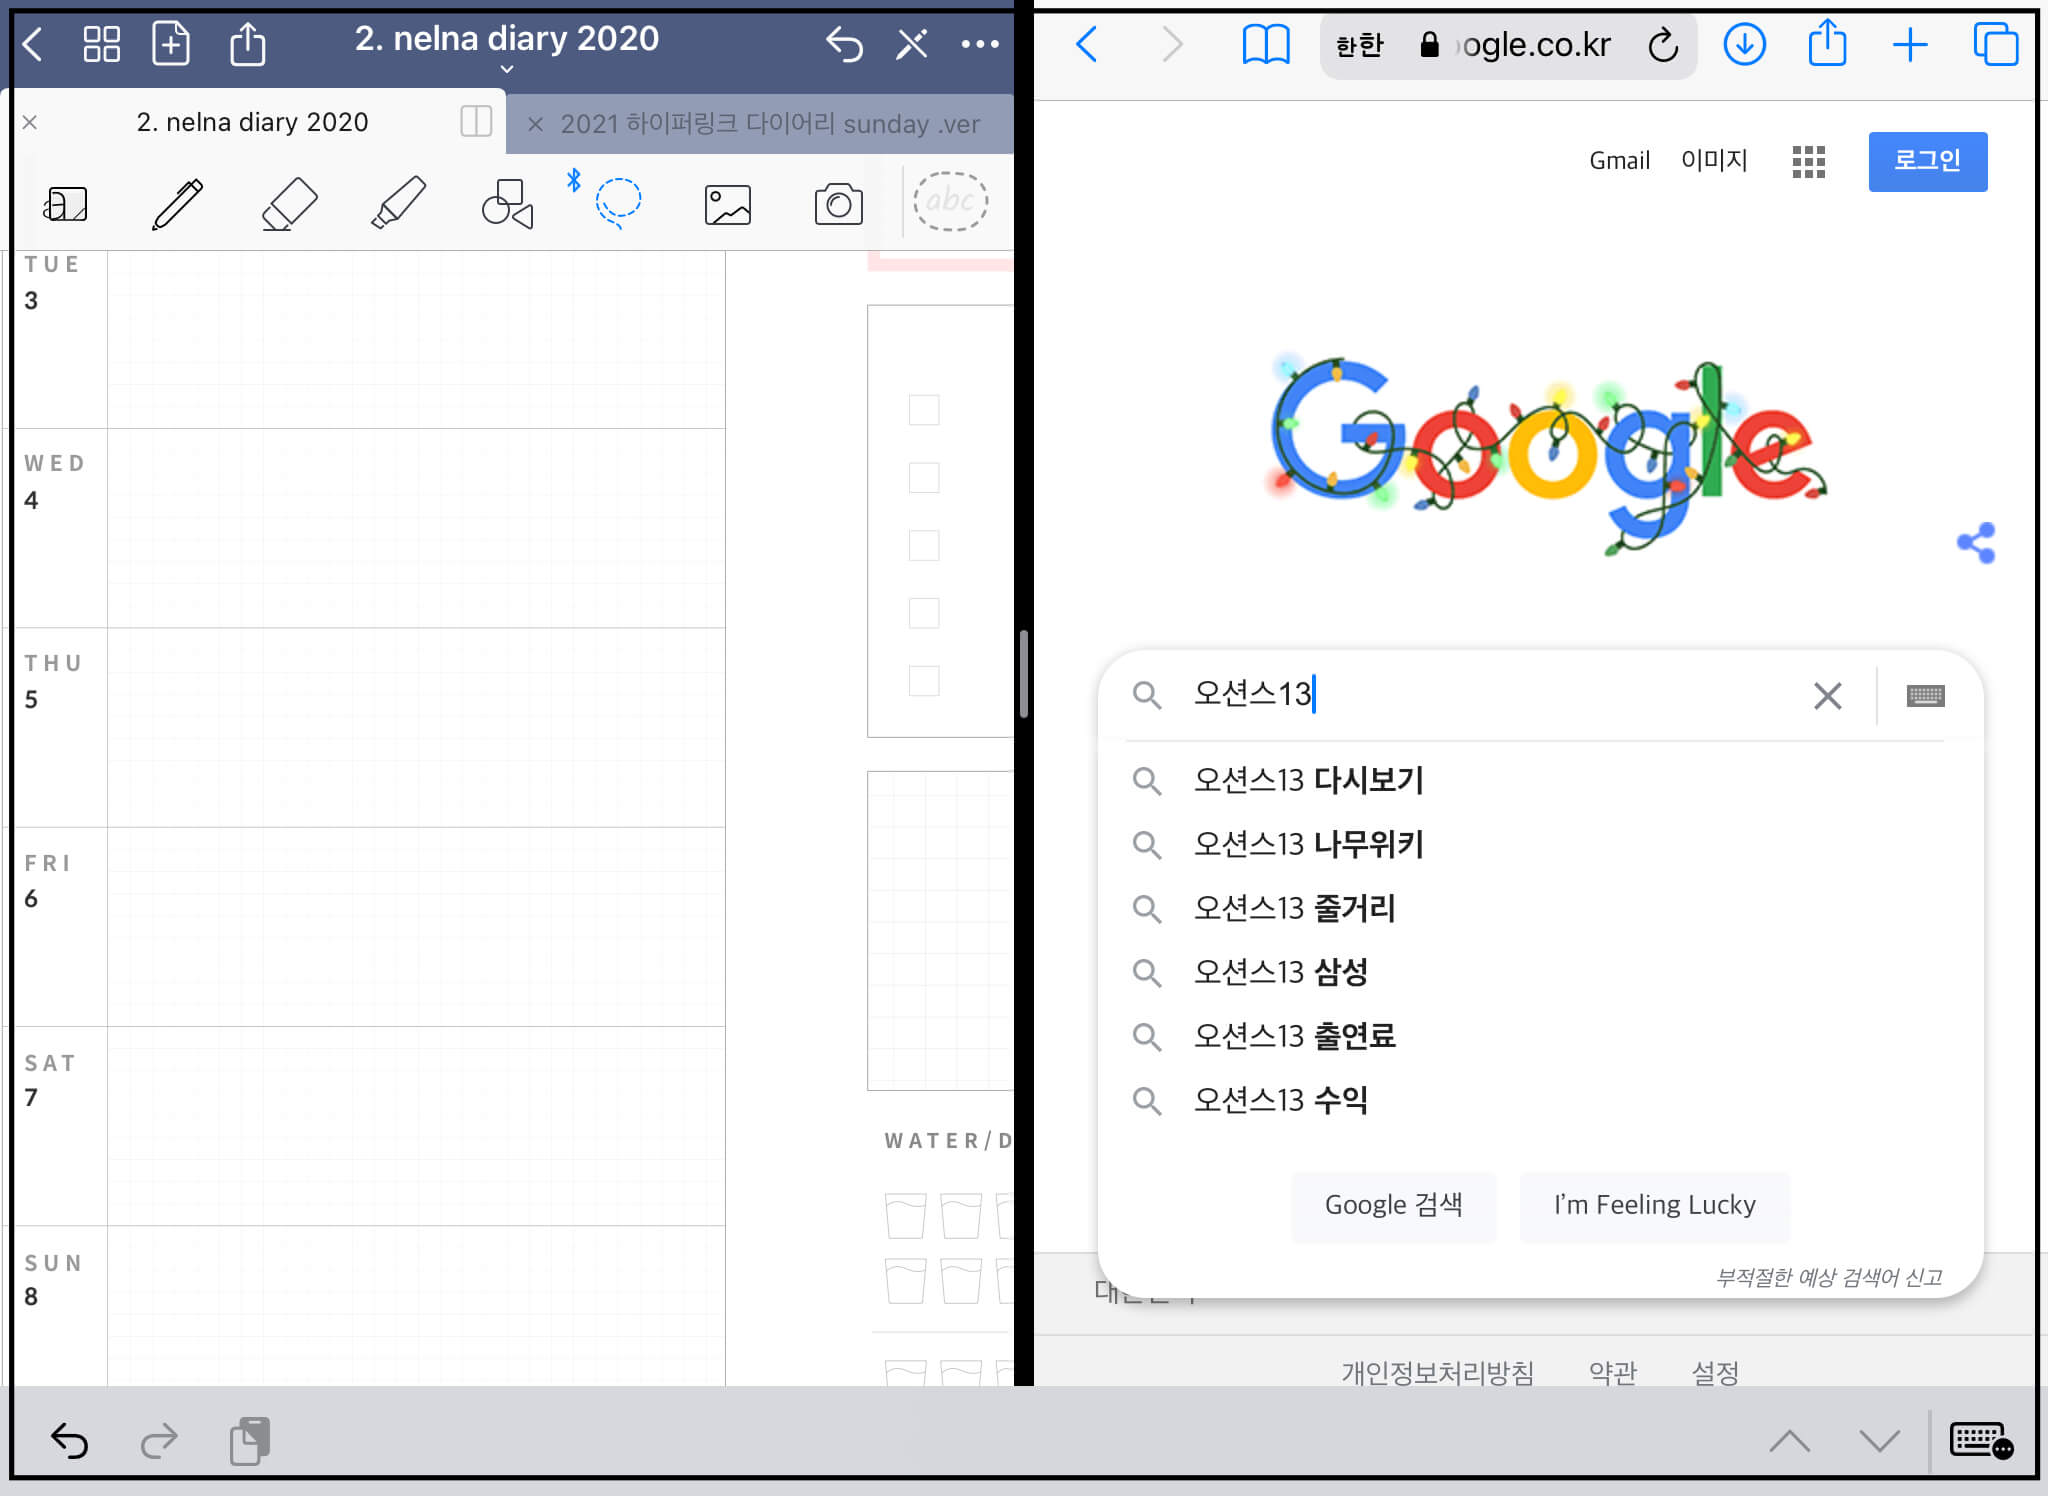Select the Eraser tool

tap(290, 204)
